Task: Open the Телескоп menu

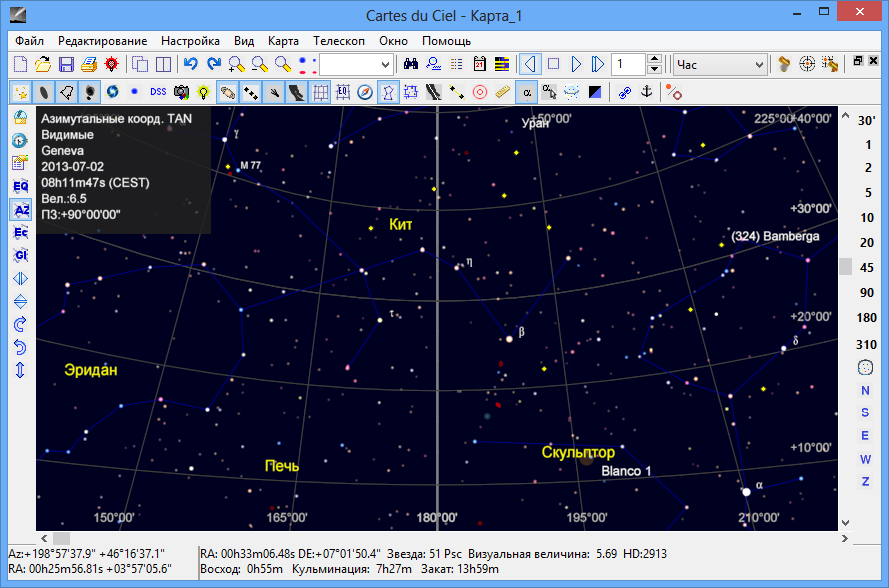Action: [338, 41]
